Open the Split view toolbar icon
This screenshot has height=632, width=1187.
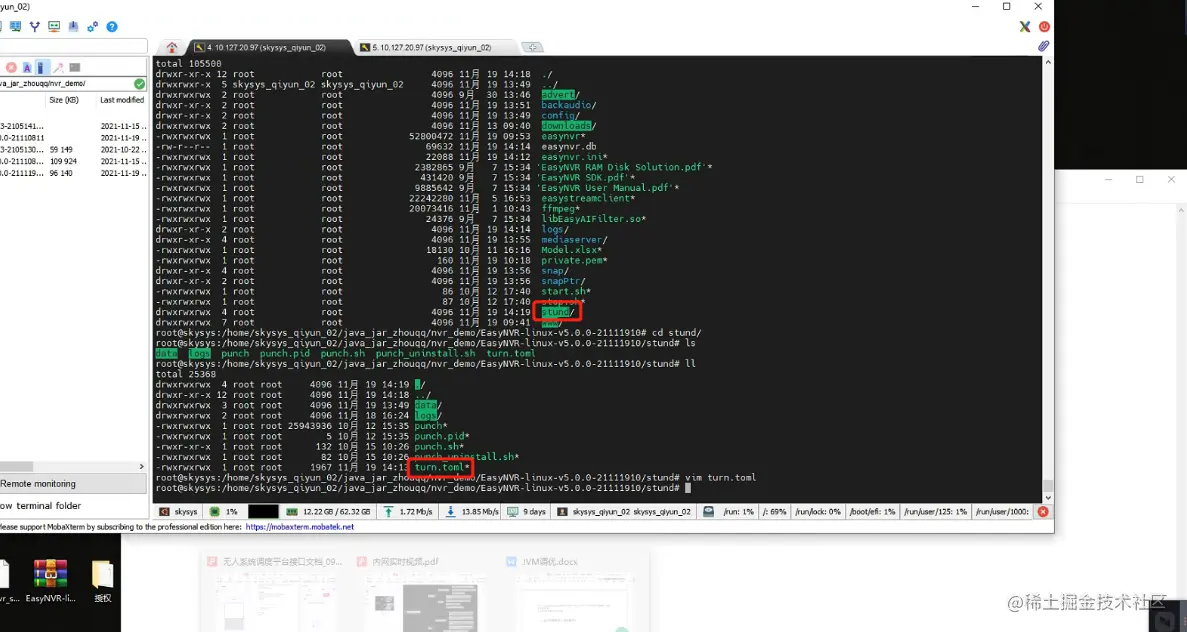(x=15, y=26)
